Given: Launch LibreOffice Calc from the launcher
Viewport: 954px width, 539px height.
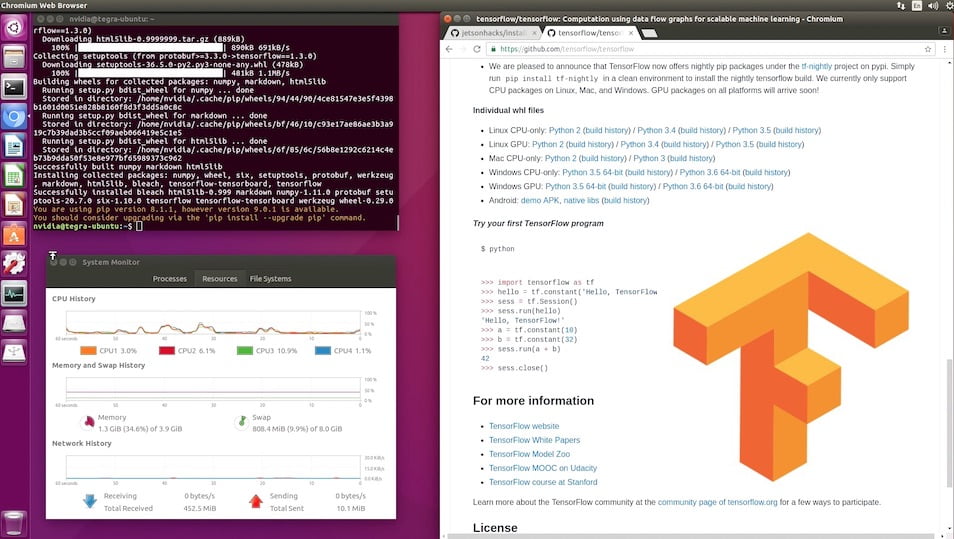Looking at the screenshot, I should tap(14, 176).
